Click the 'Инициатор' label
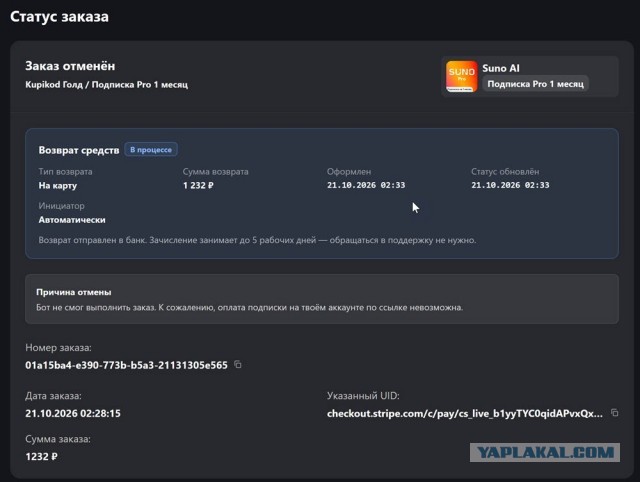 tap(61, 206)
